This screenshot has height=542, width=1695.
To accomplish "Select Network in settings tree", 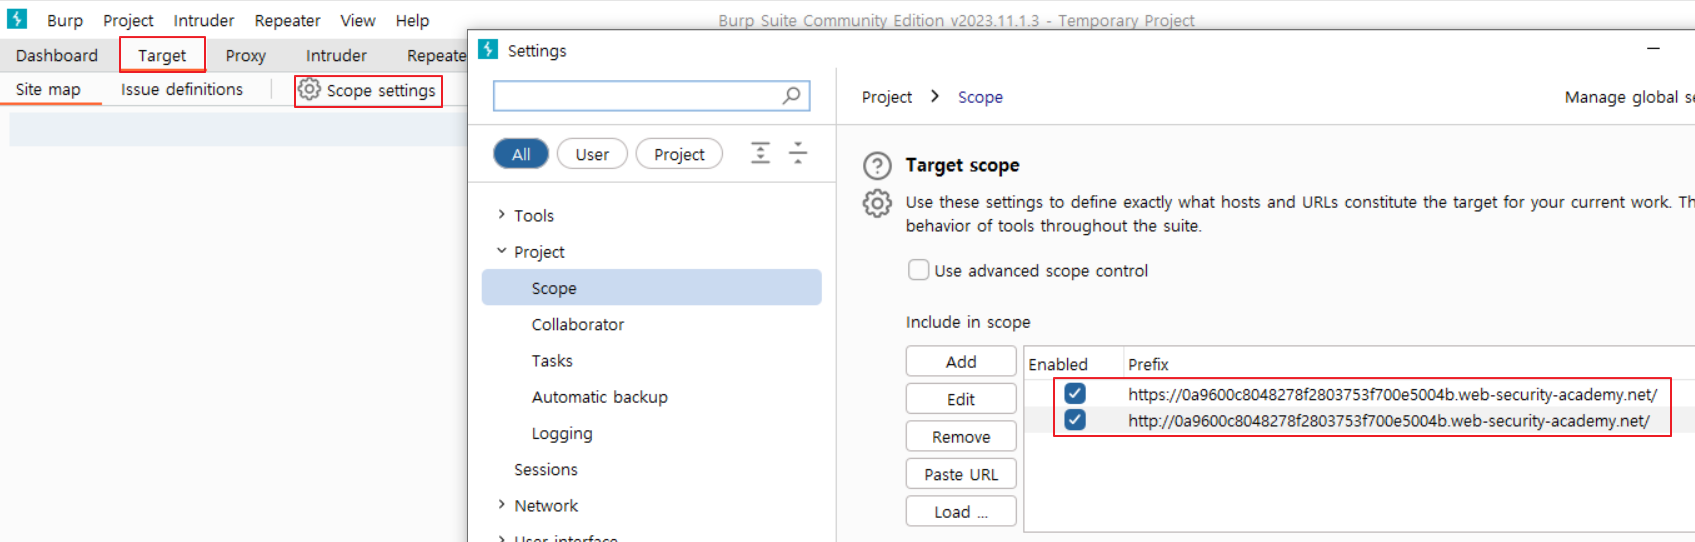I will tap(546, 505).
